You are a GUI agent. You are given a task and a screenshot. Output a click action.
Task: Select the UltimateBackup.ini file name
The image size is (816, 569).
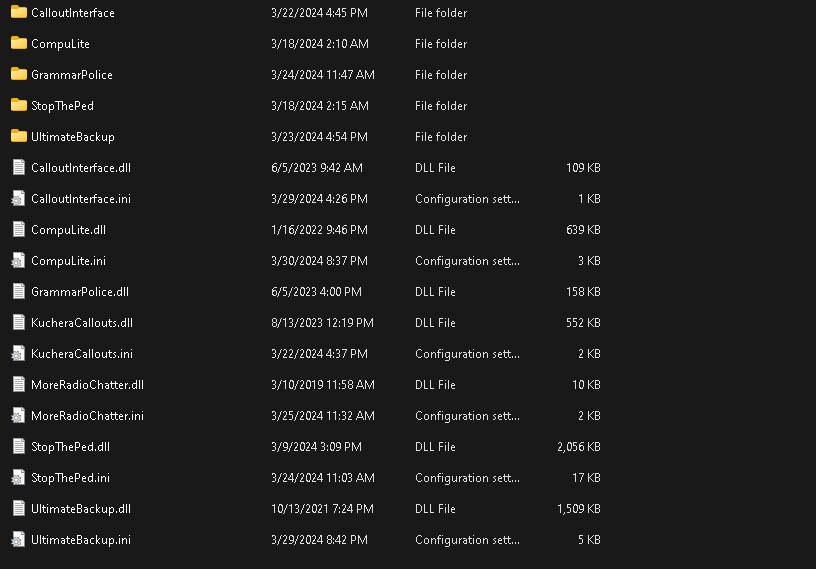coord(81,540)
